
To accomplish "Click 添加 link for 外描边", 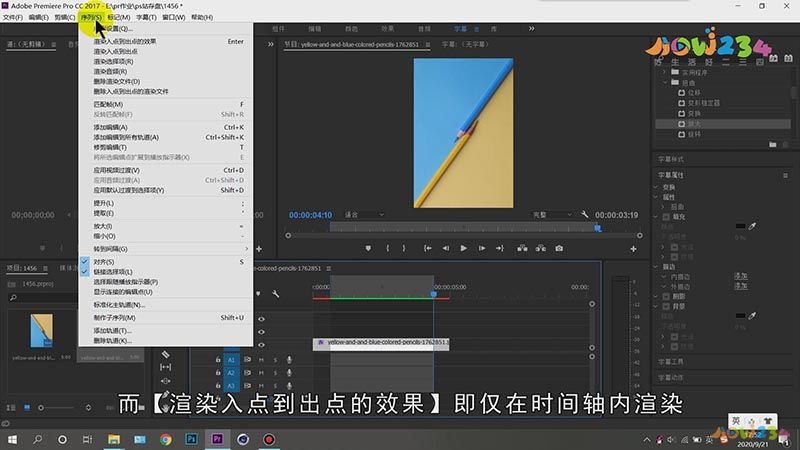I will click(x=741, y=286).
